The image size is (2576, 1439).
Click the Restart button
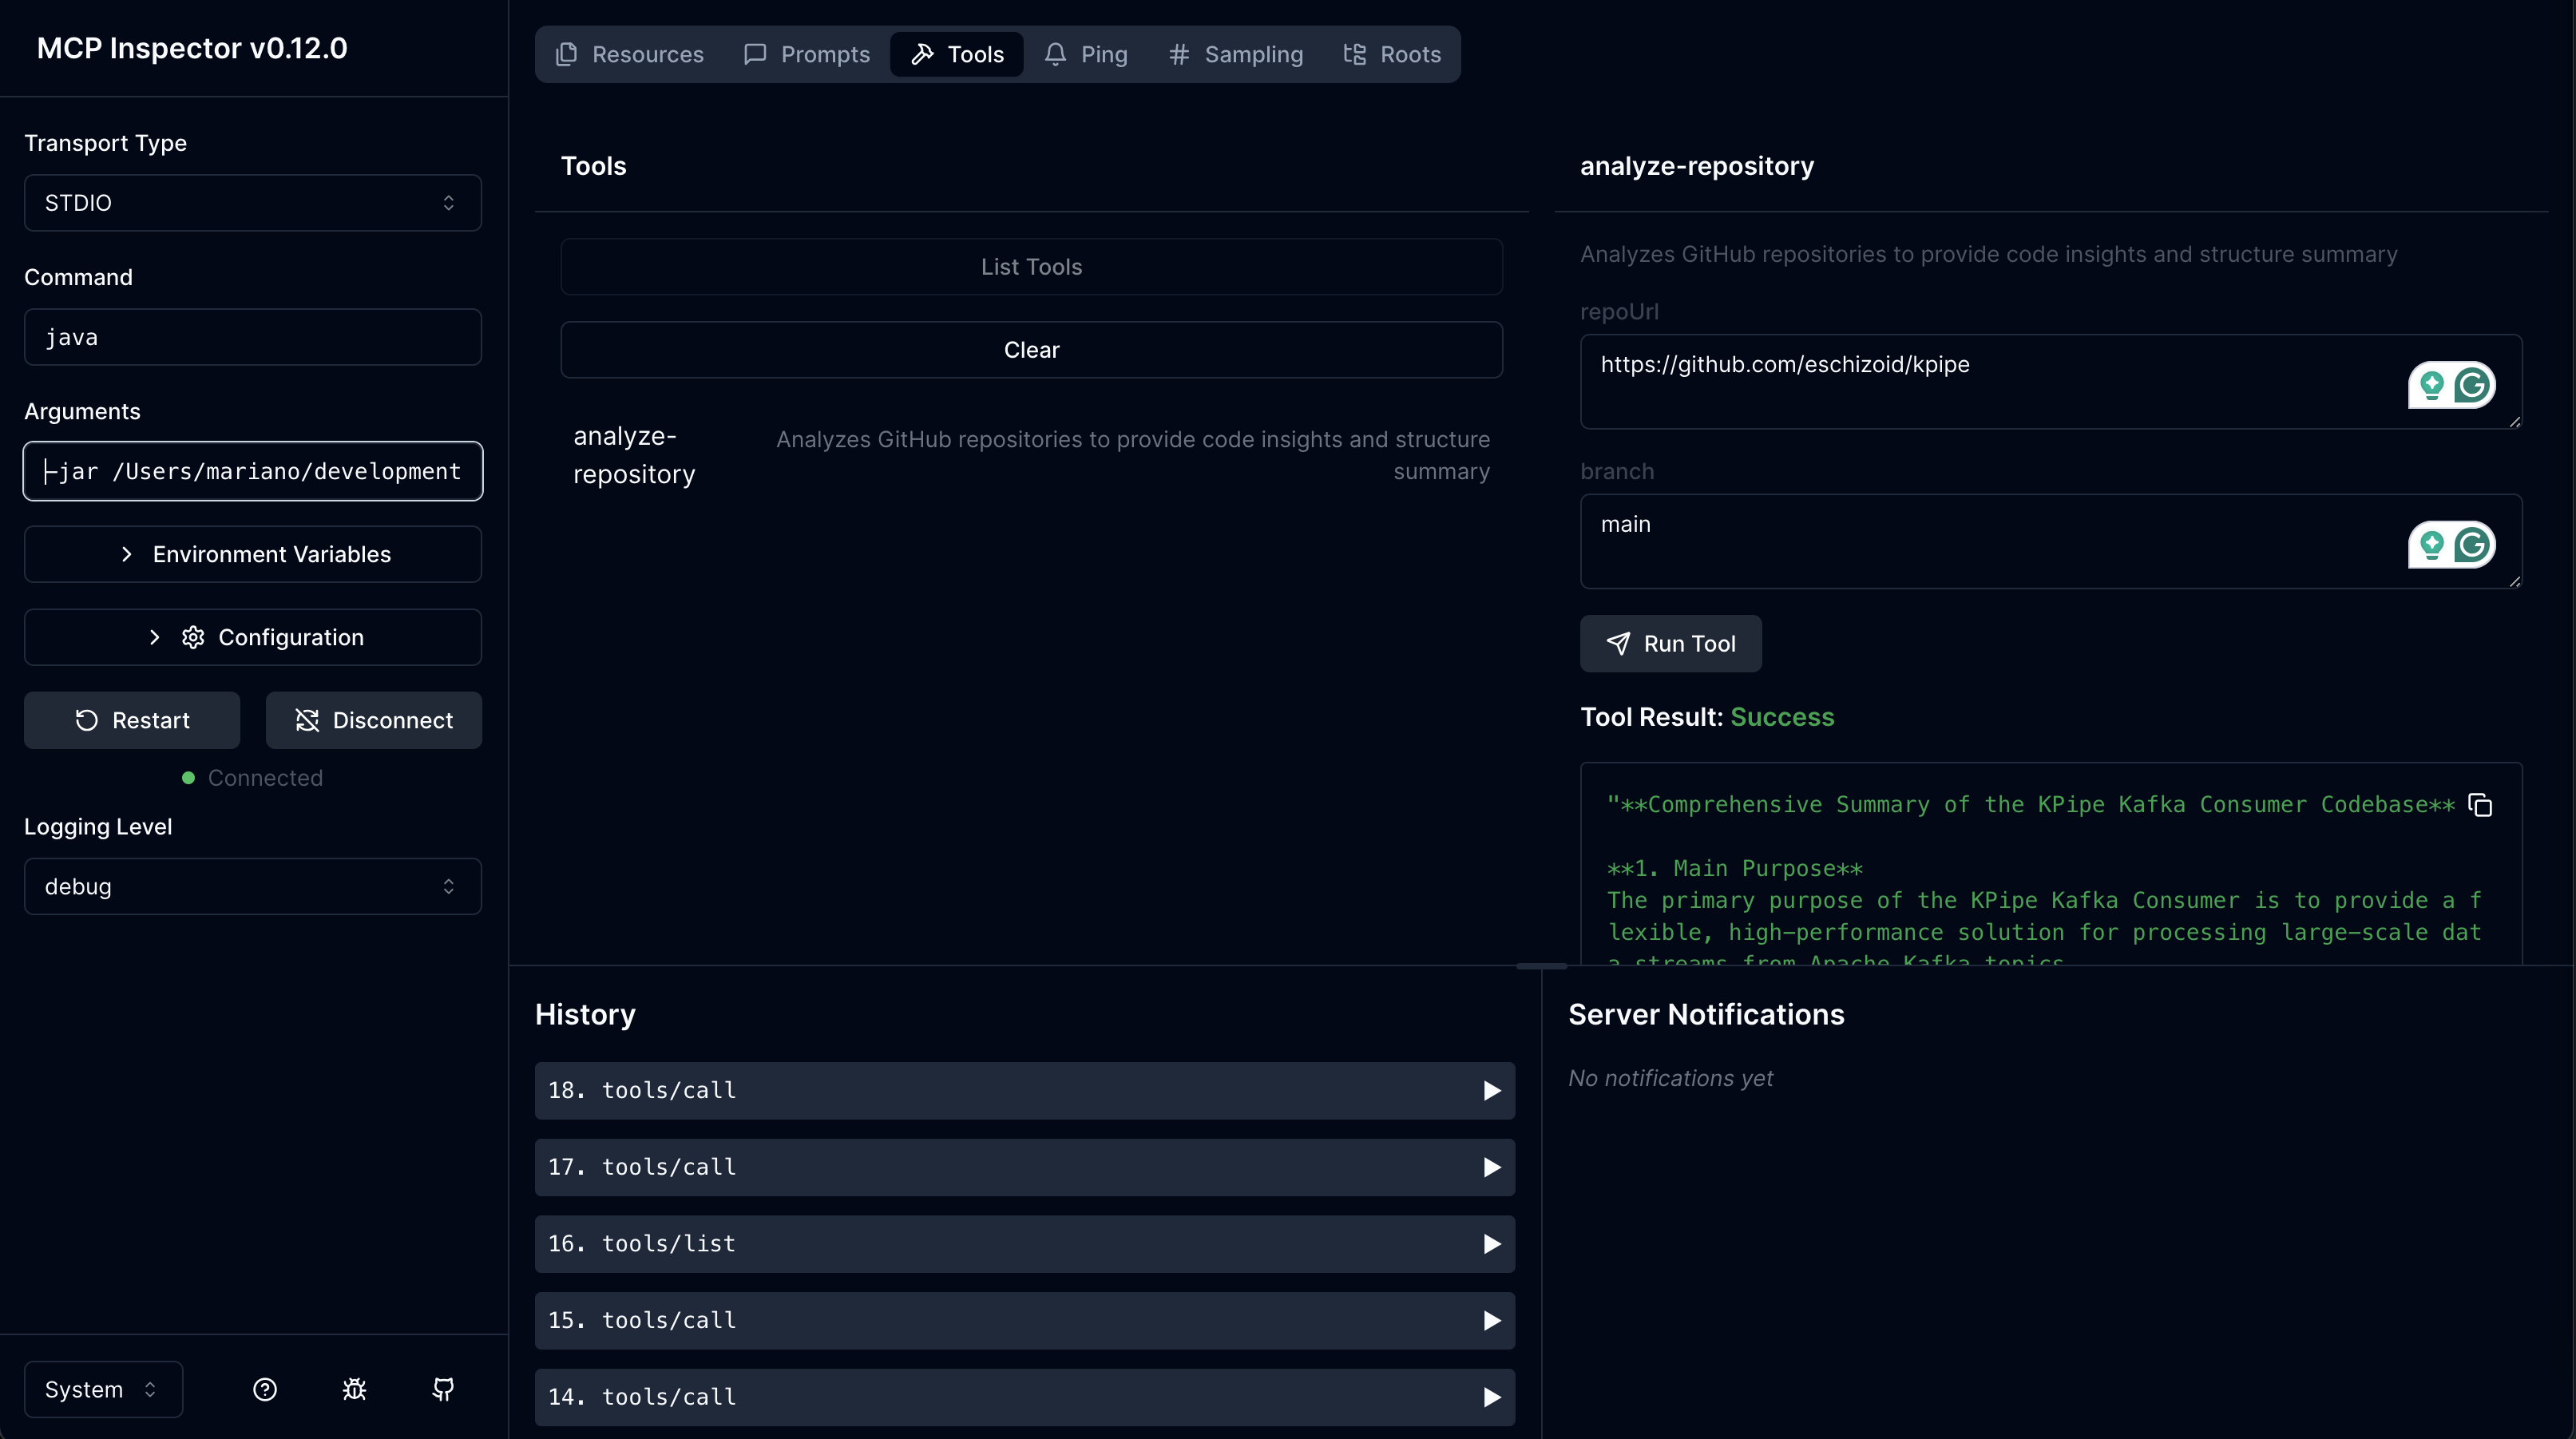132,720
